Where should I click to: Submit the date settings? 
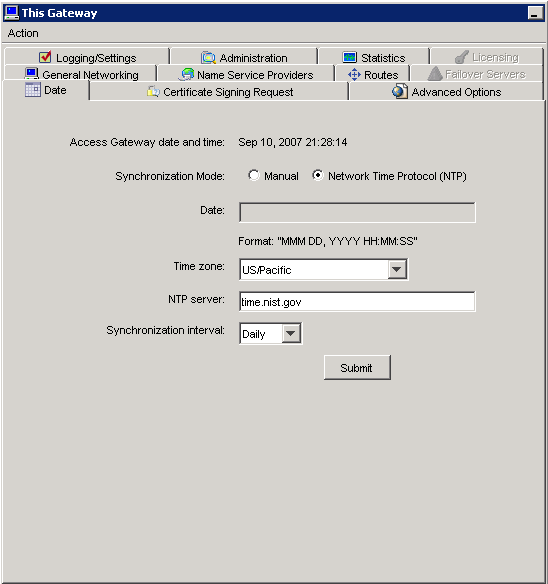click(357, 368)
